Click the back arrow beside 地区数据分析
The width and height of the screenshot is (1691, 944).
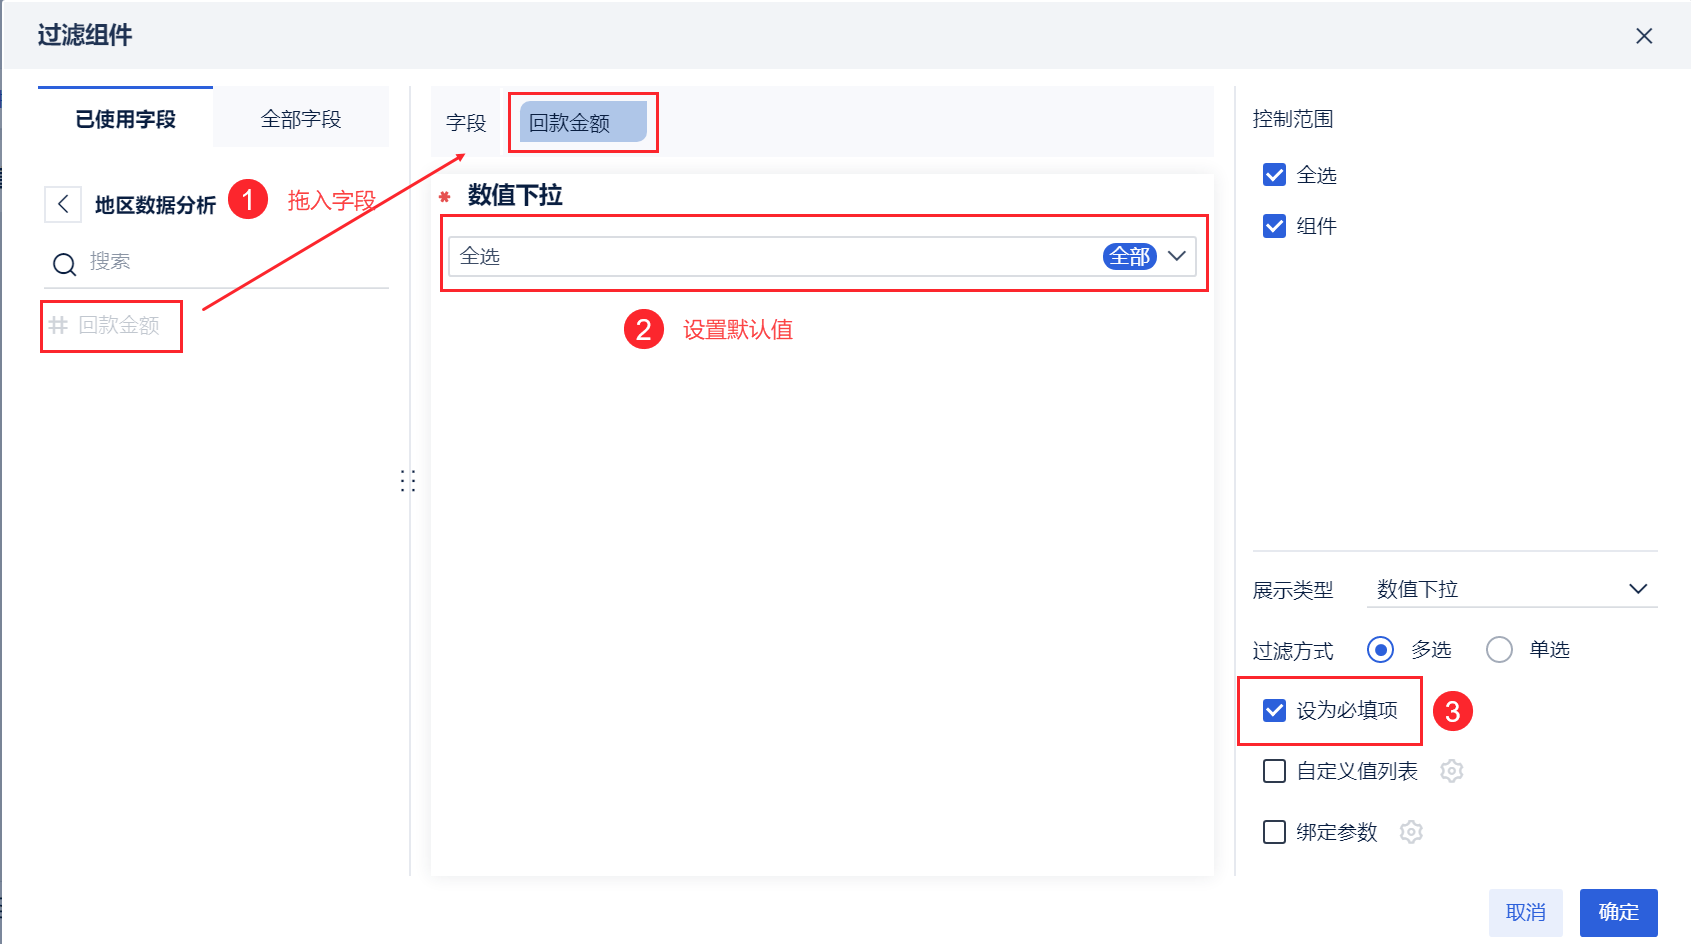(x=63, y=204)
